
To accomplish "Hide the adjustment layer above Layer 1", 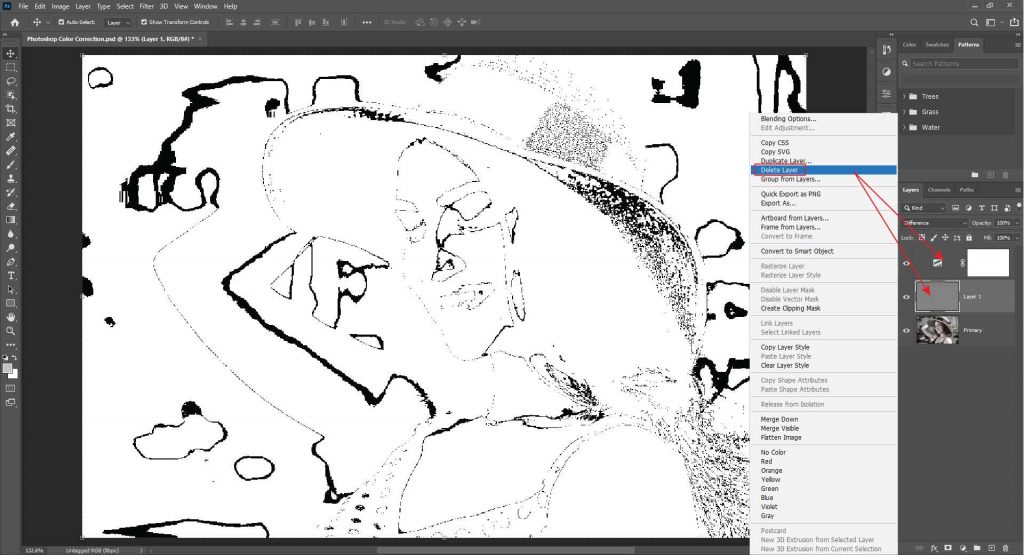I will 906,263.
